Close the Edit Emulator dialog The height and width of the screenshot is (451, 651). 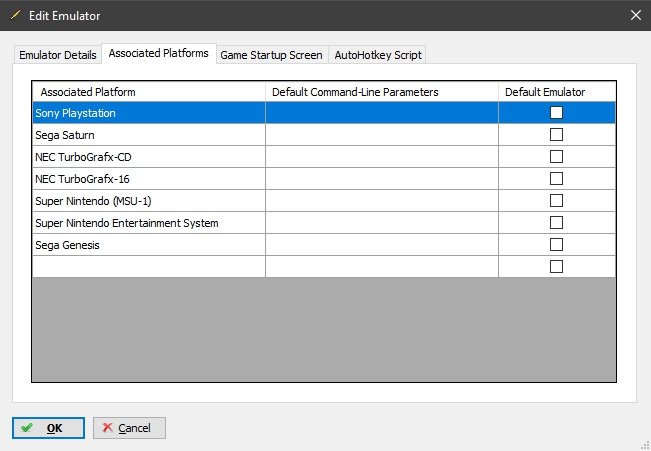click(x=635, y=15)
